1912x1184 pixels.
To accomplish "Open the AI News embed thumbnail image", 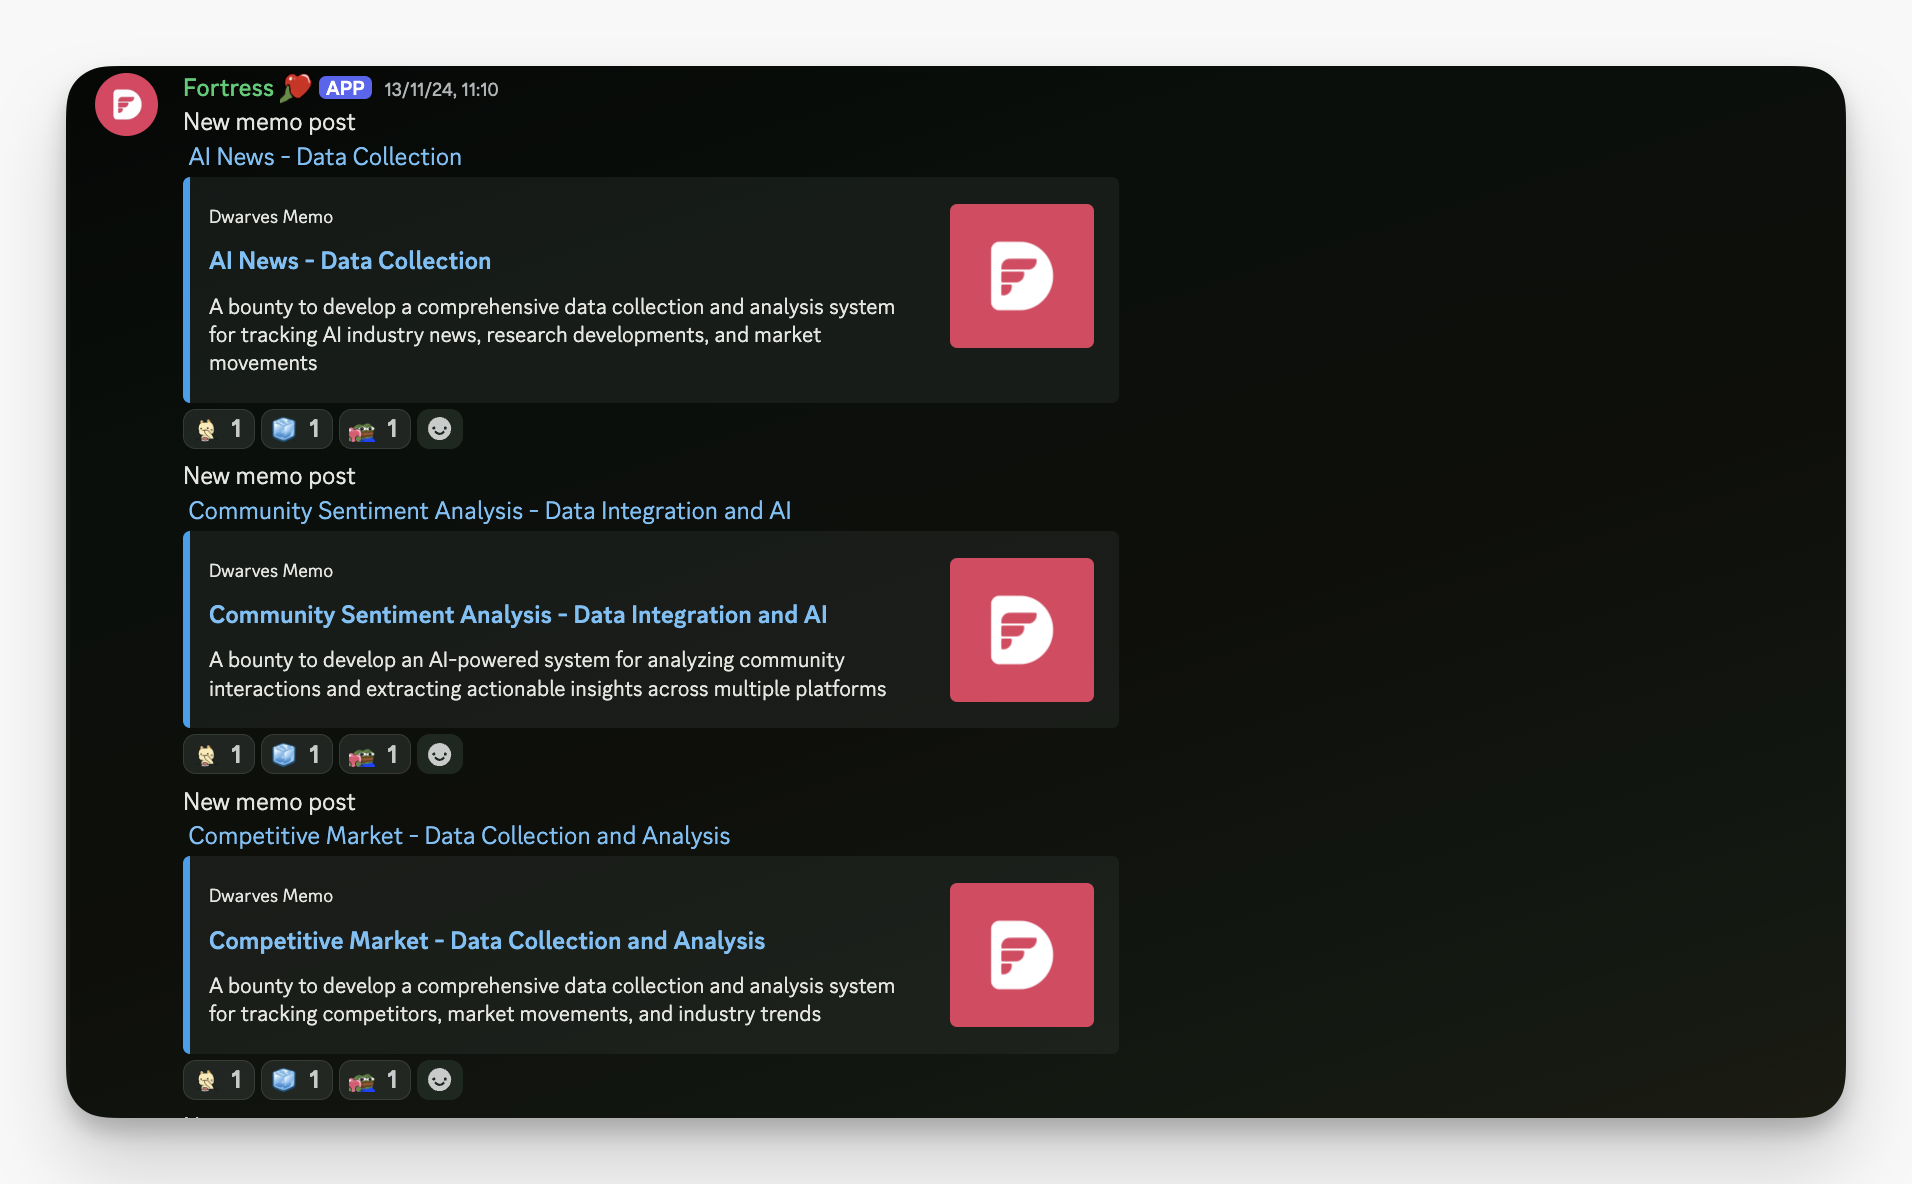I will click(x=1021, y=276).
